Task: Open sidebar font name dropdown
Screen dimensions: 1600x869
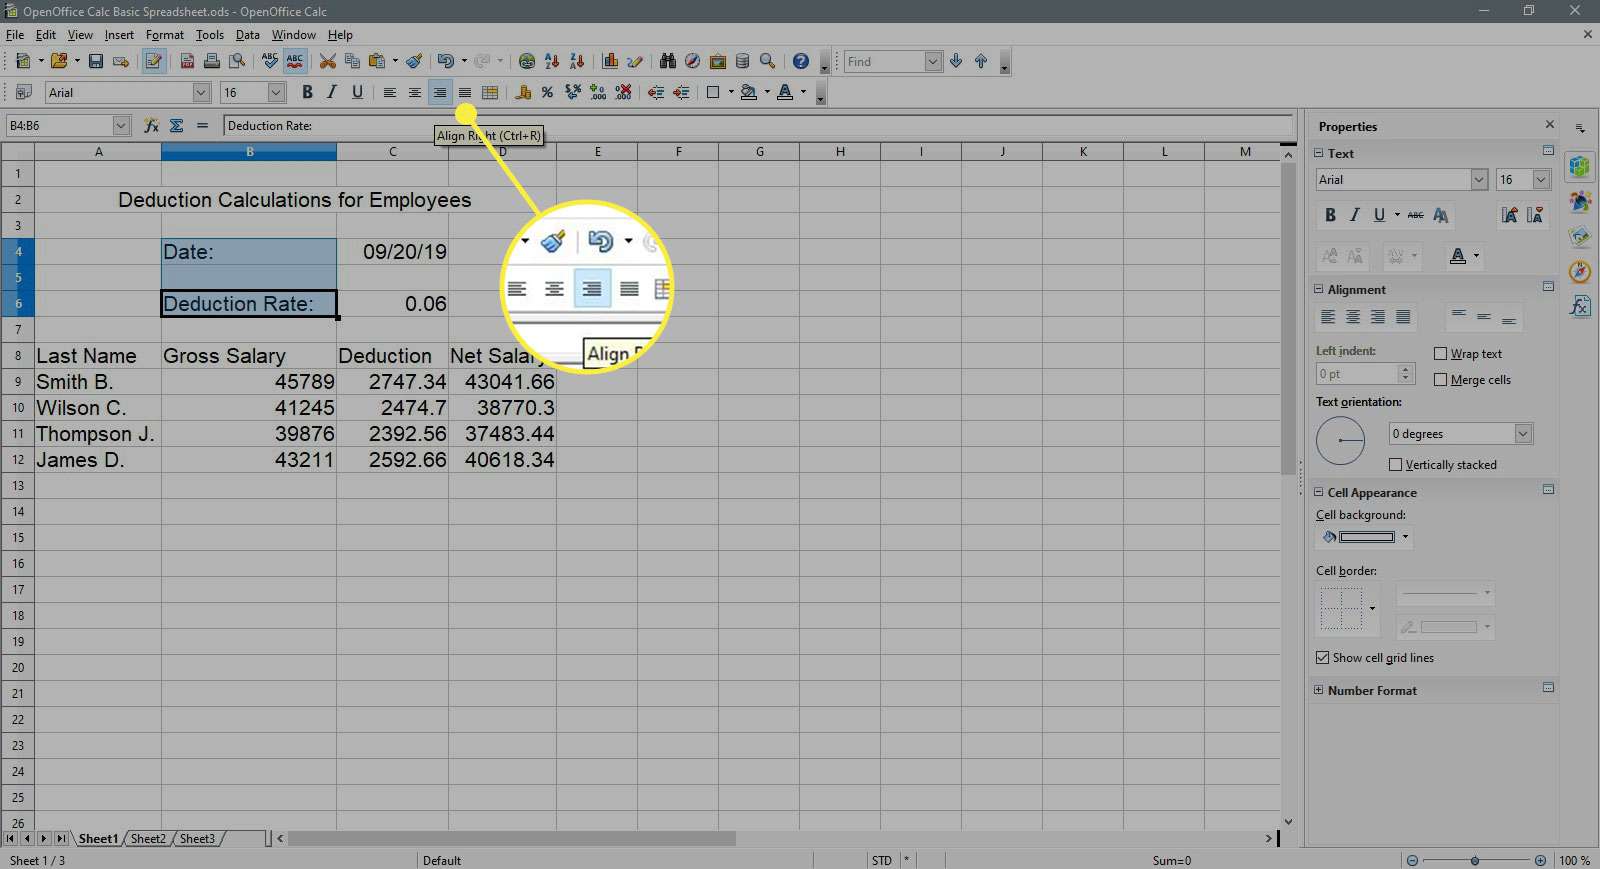Action: (1479, 179)
